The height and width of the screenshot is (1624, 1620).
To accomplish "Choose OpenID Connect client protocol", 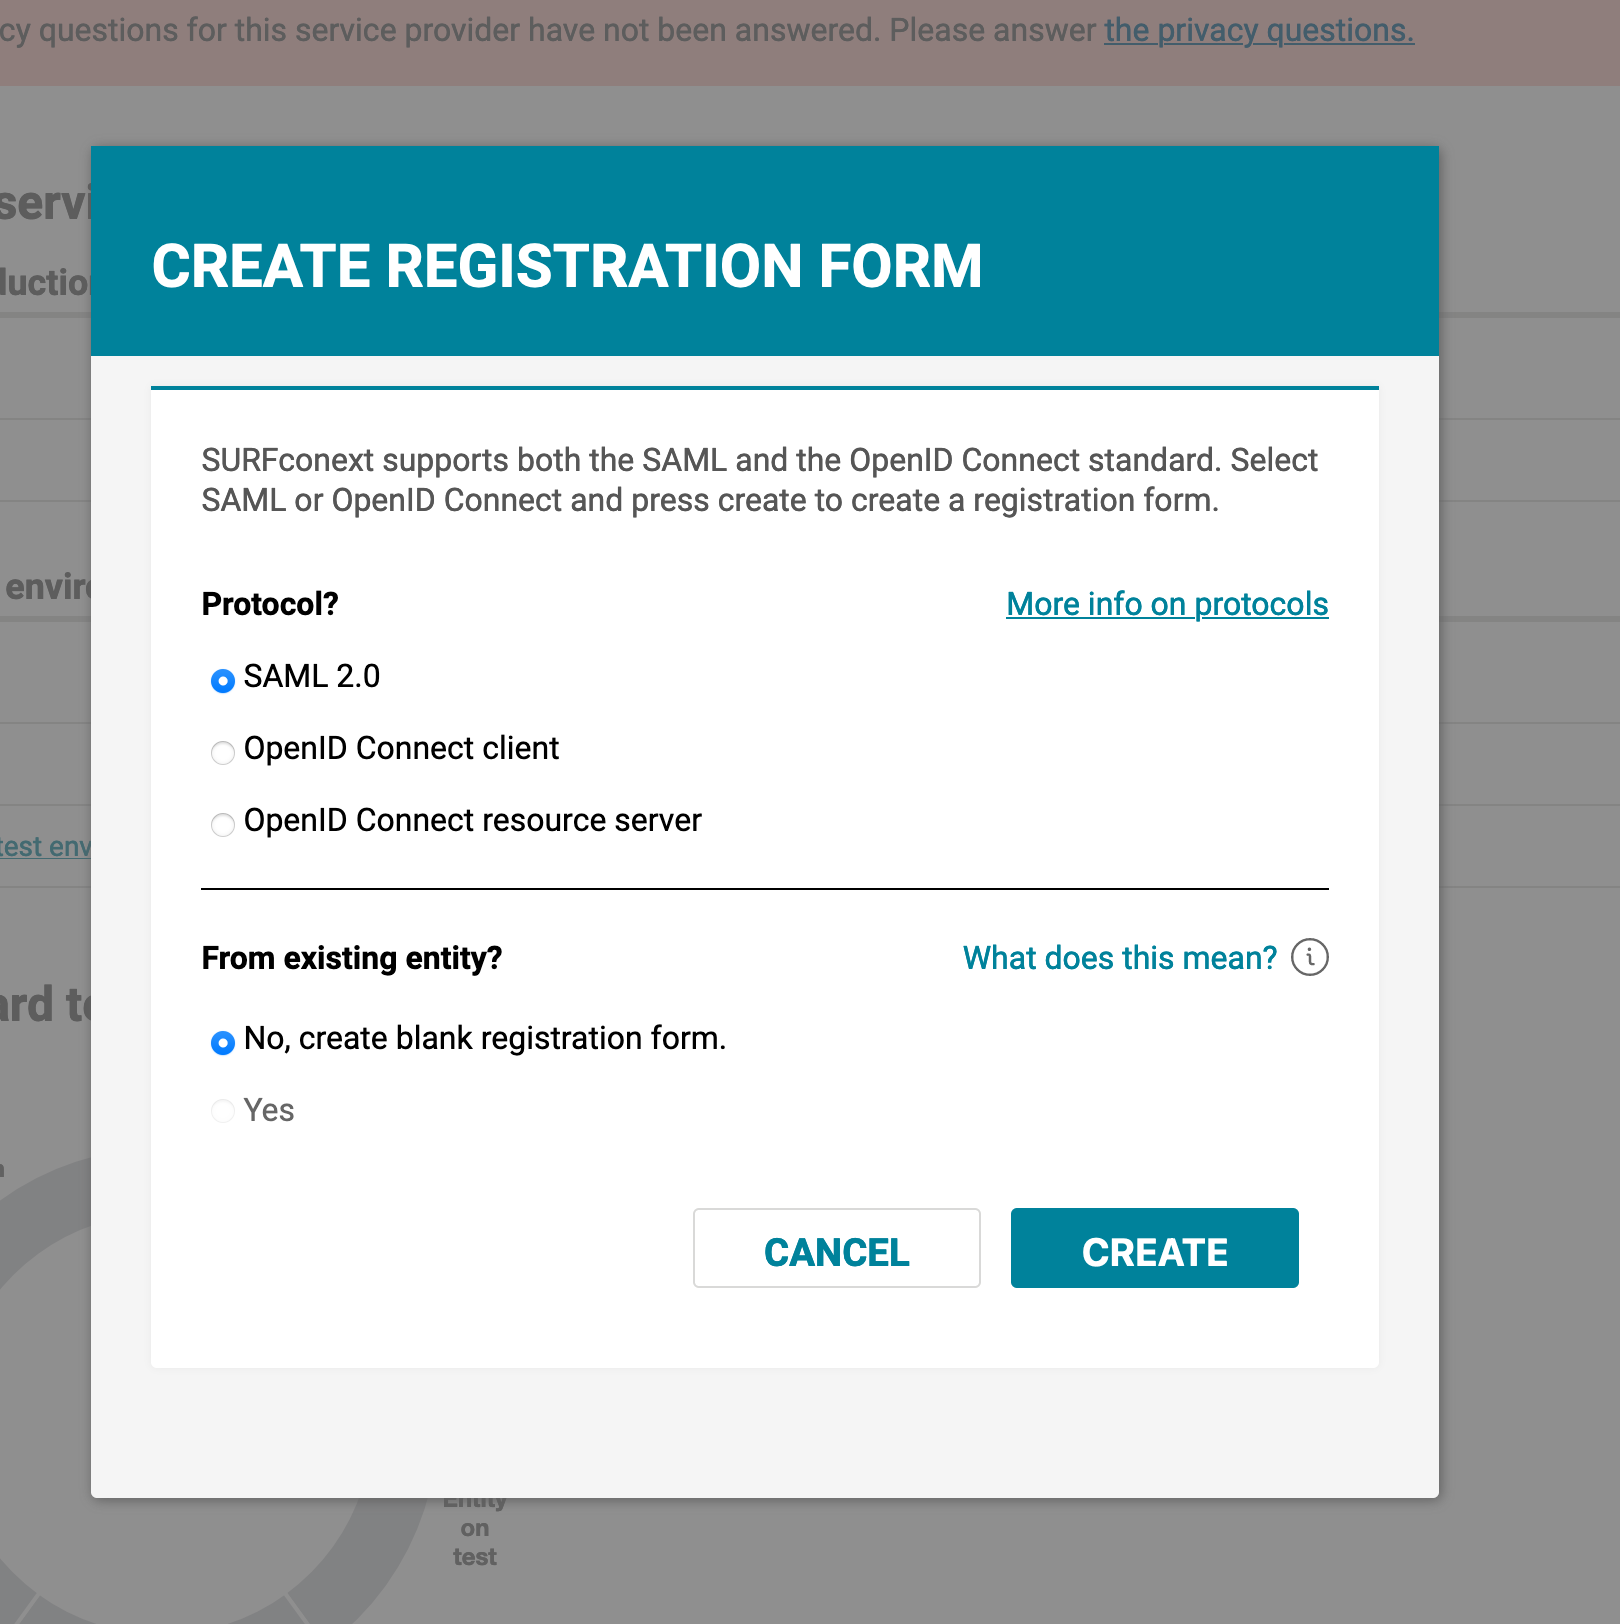I will (x=223, y=752).
